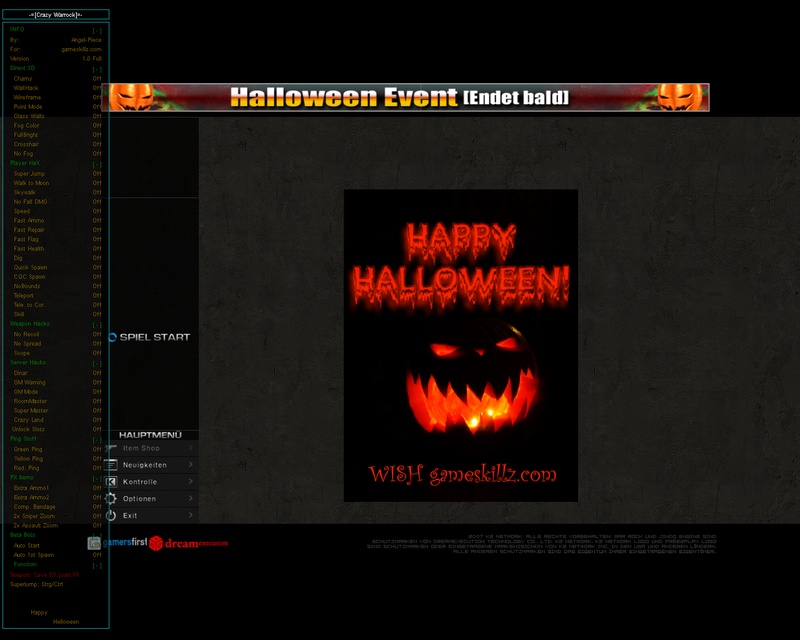This screenshot has height=640, width=800.
Task: Click the gear icon beside Optionen
Action: point(111,499)
